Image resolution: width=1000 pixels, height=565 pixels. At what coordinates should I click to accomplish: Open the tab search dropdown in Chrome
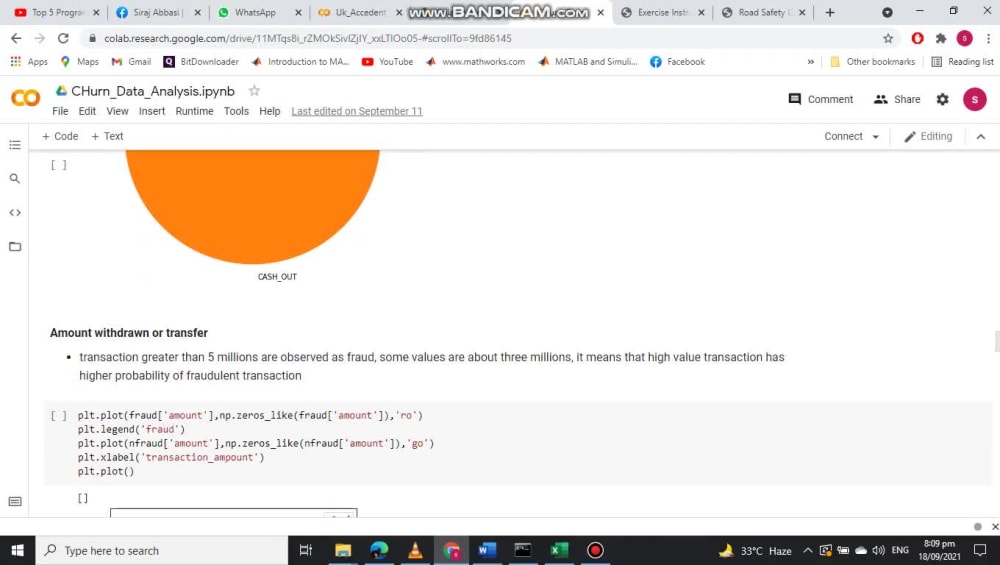pos(887,12)
